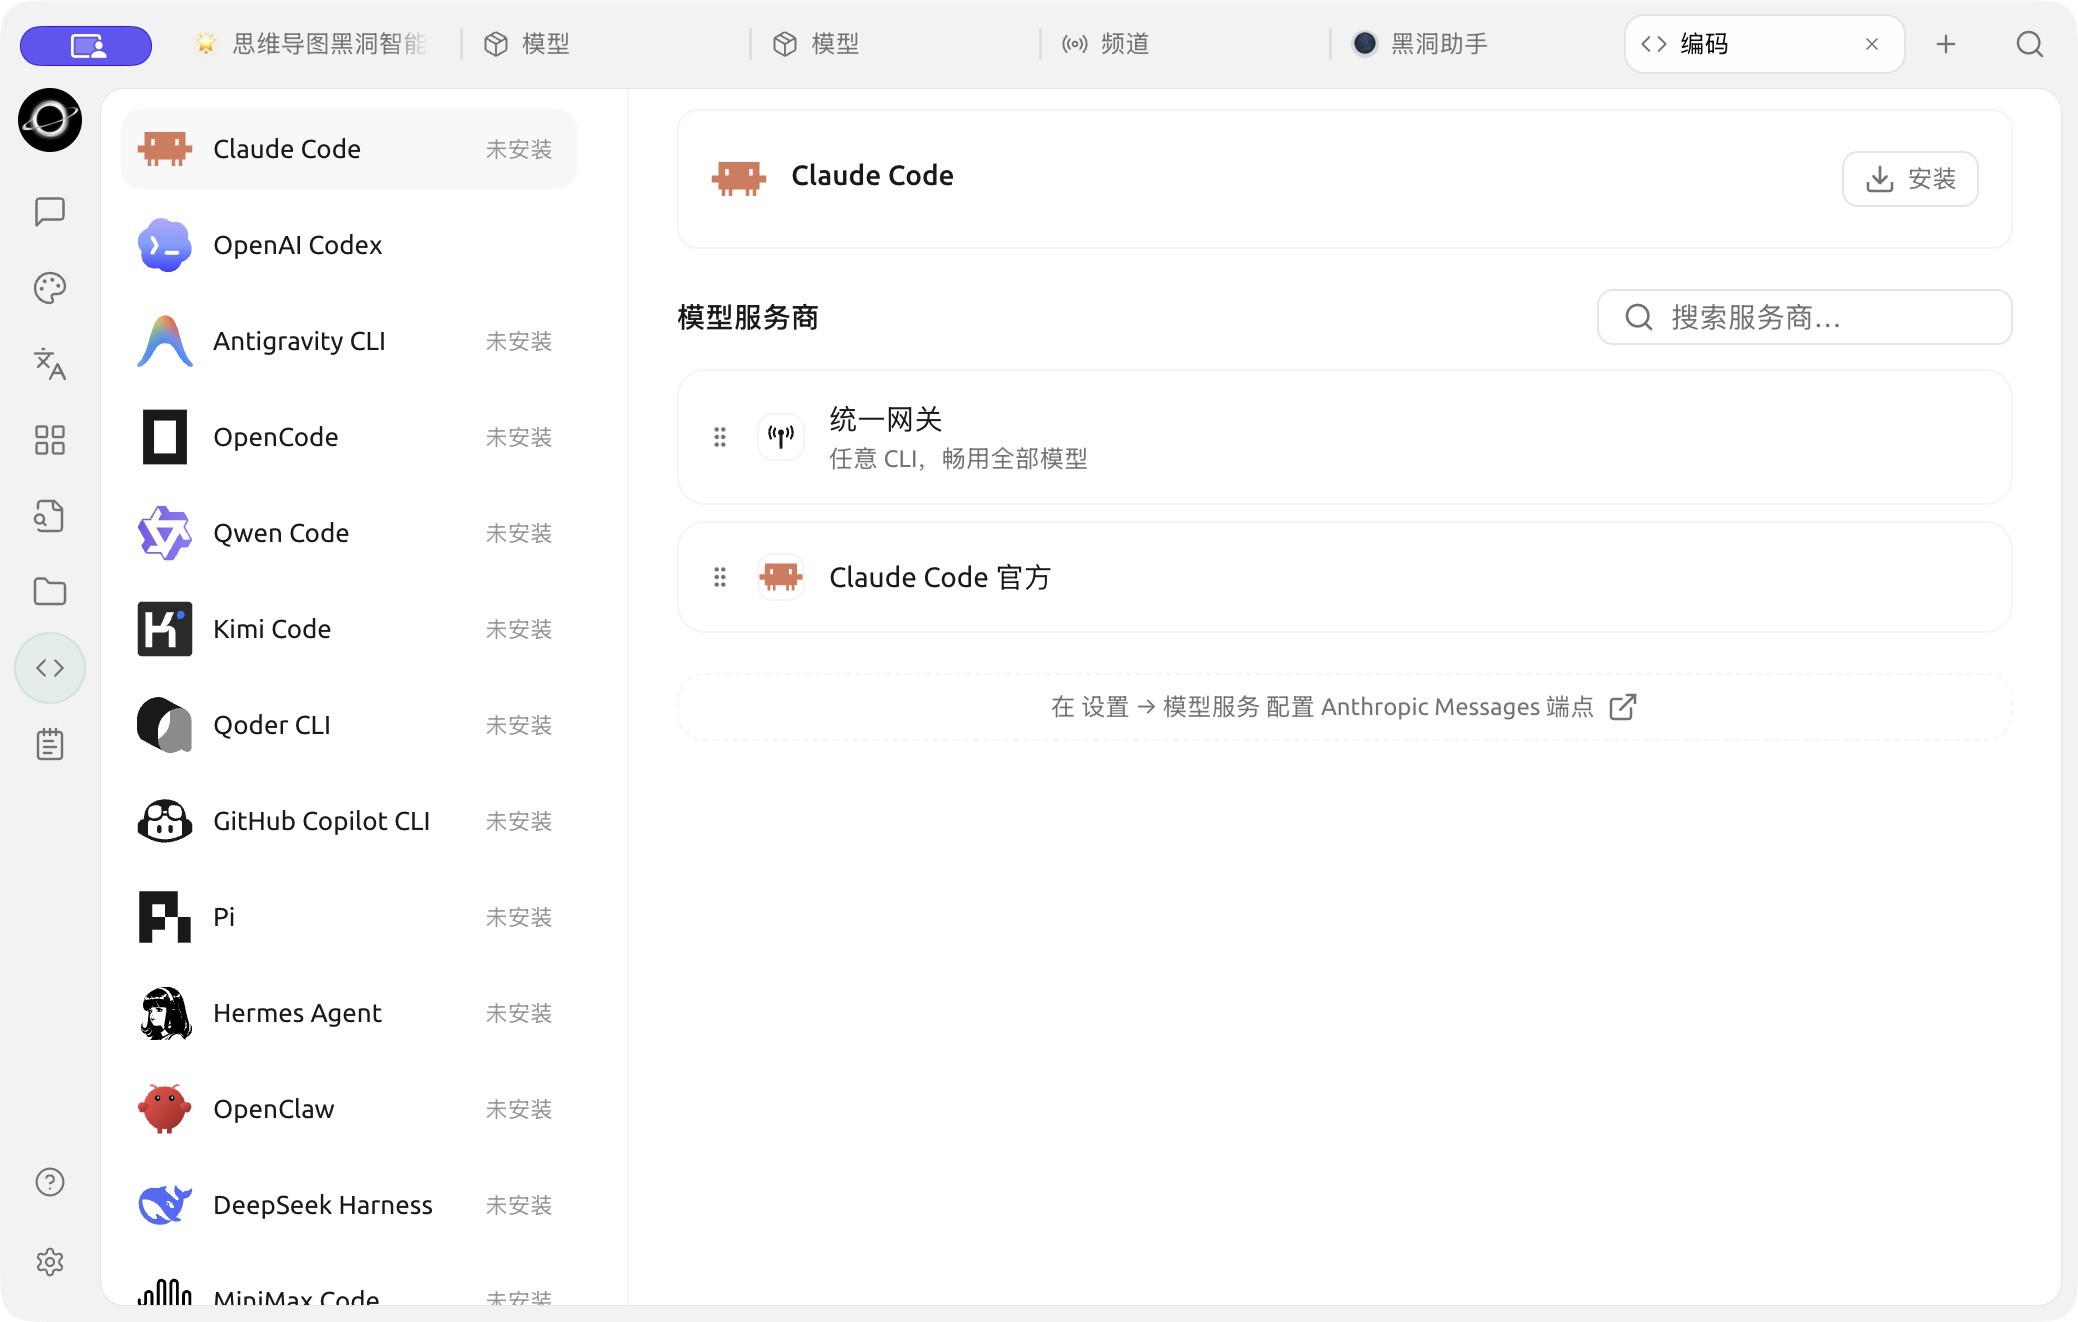Screen dimensions: 2078x1322
Task: Select Kimi Code in the tool list
Action: click(348, 629)
